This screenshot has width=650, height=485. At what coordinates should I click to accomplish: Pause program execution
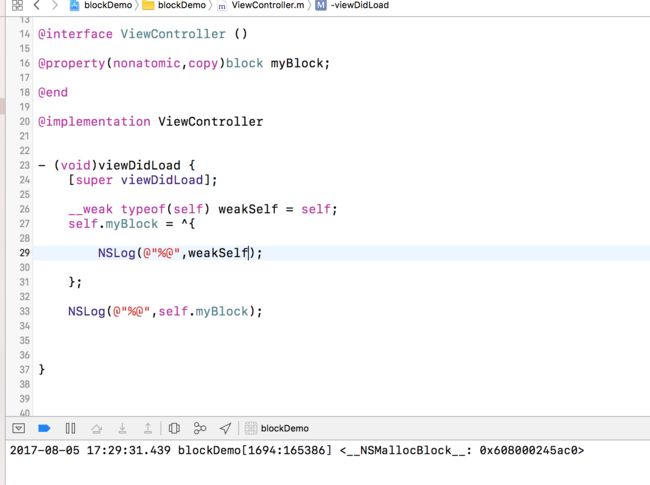[x=70, y=428]
